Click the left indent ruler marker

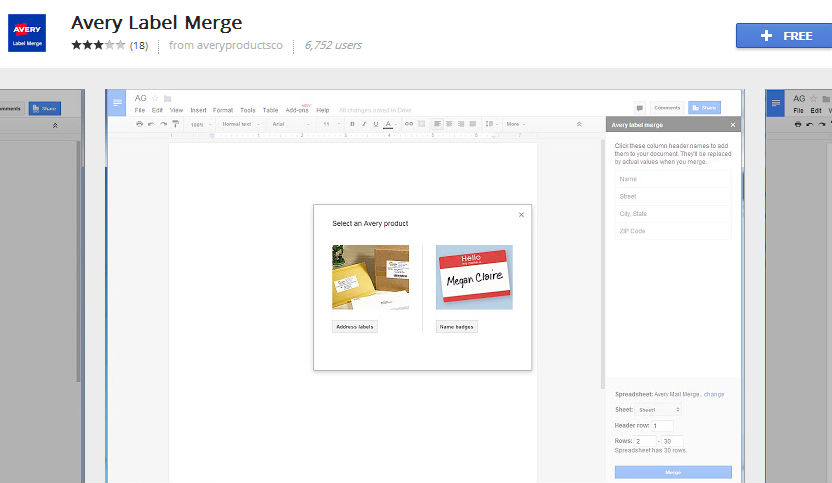coord(212,136)
